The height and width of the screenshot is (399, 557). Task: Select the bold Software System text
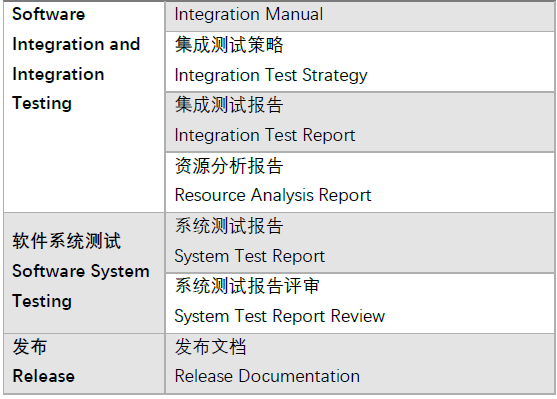coord(81,271)
